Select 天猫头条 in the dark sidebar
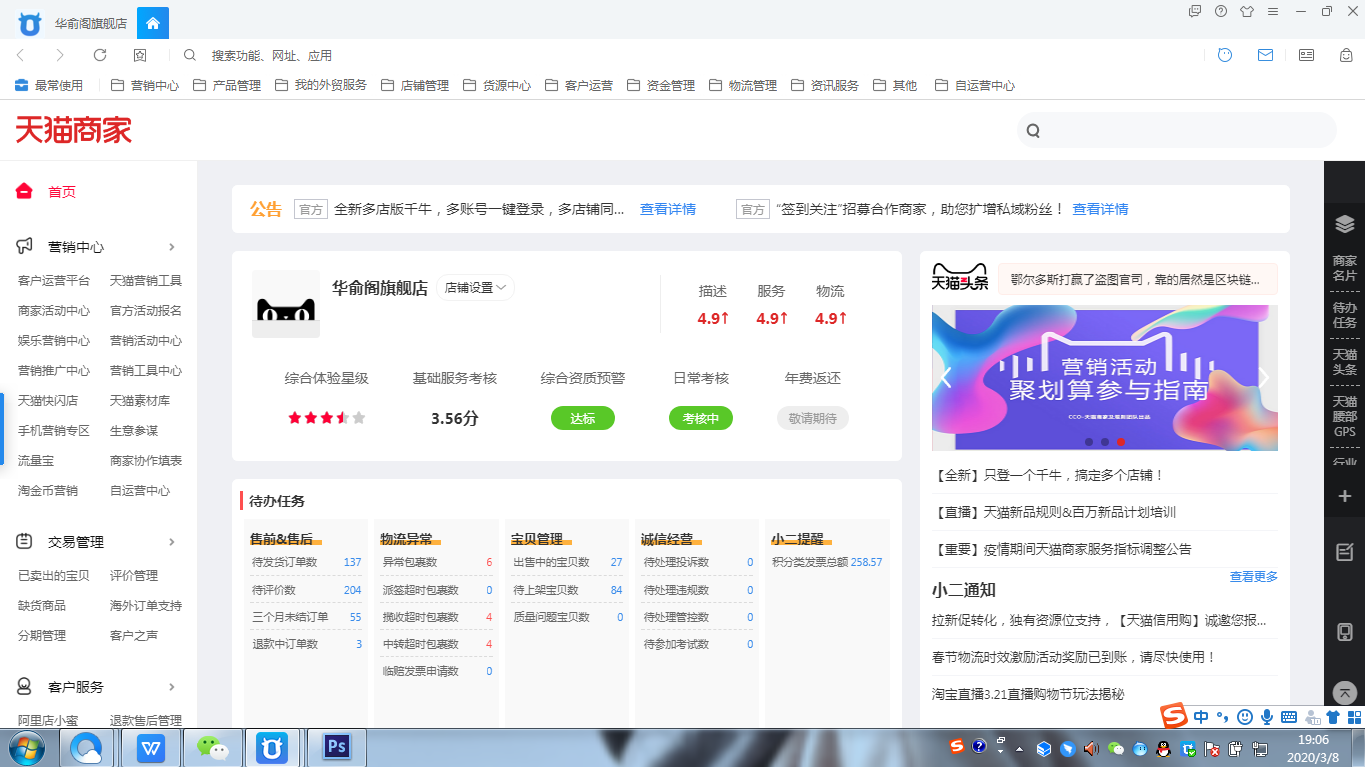 [1345, 362]
